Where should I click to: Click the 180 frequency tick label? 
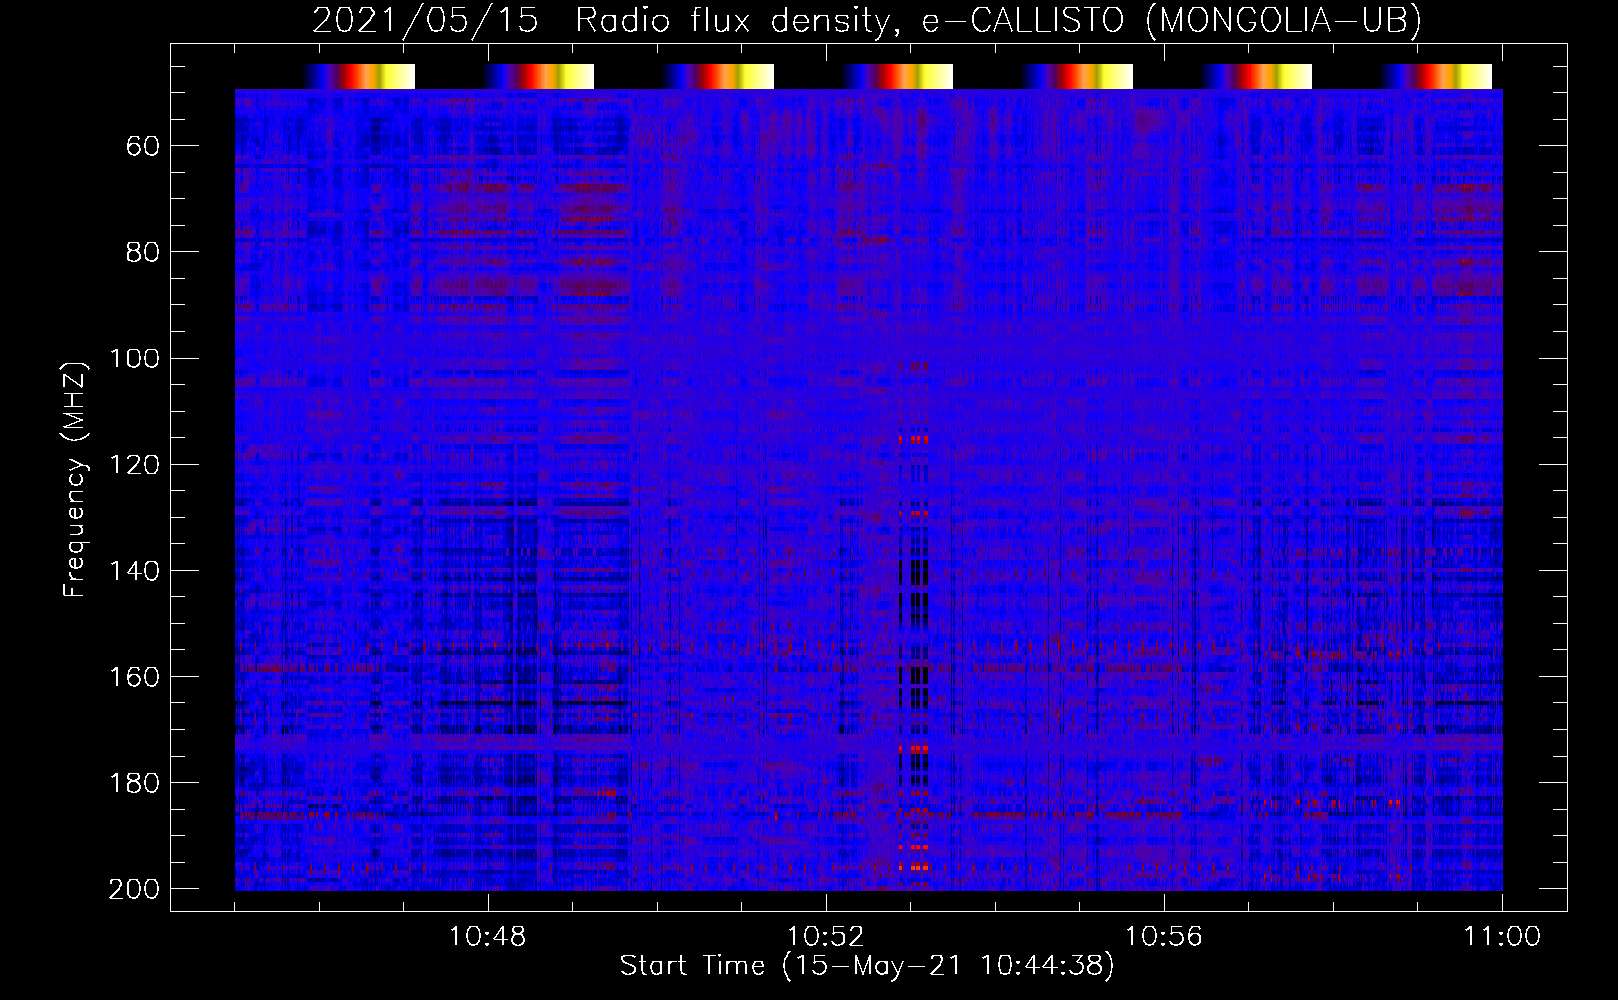pos(135,783)
